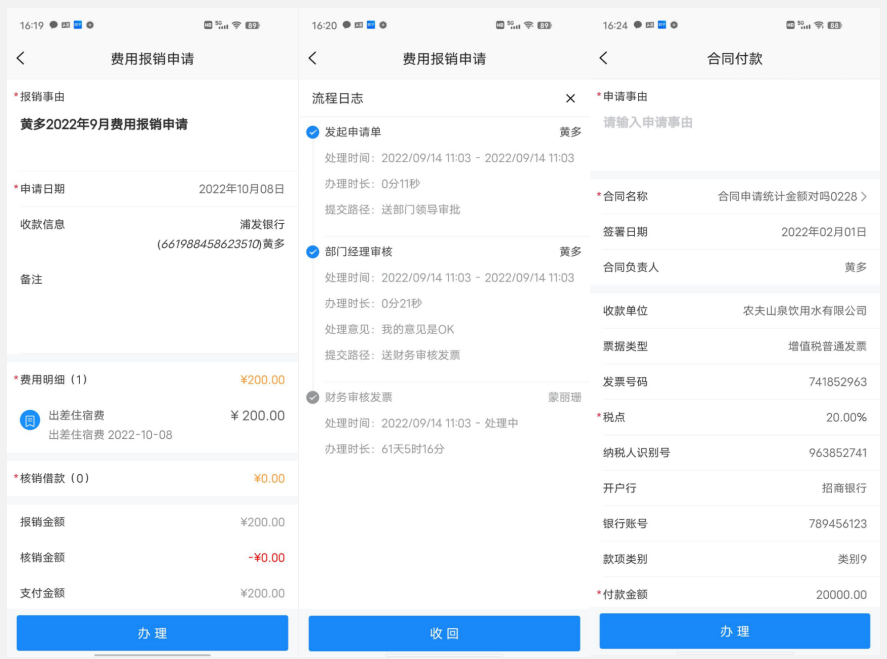
Task: Tap the blue 出差住宿费 expense item icon
Action: coord(30,420)
